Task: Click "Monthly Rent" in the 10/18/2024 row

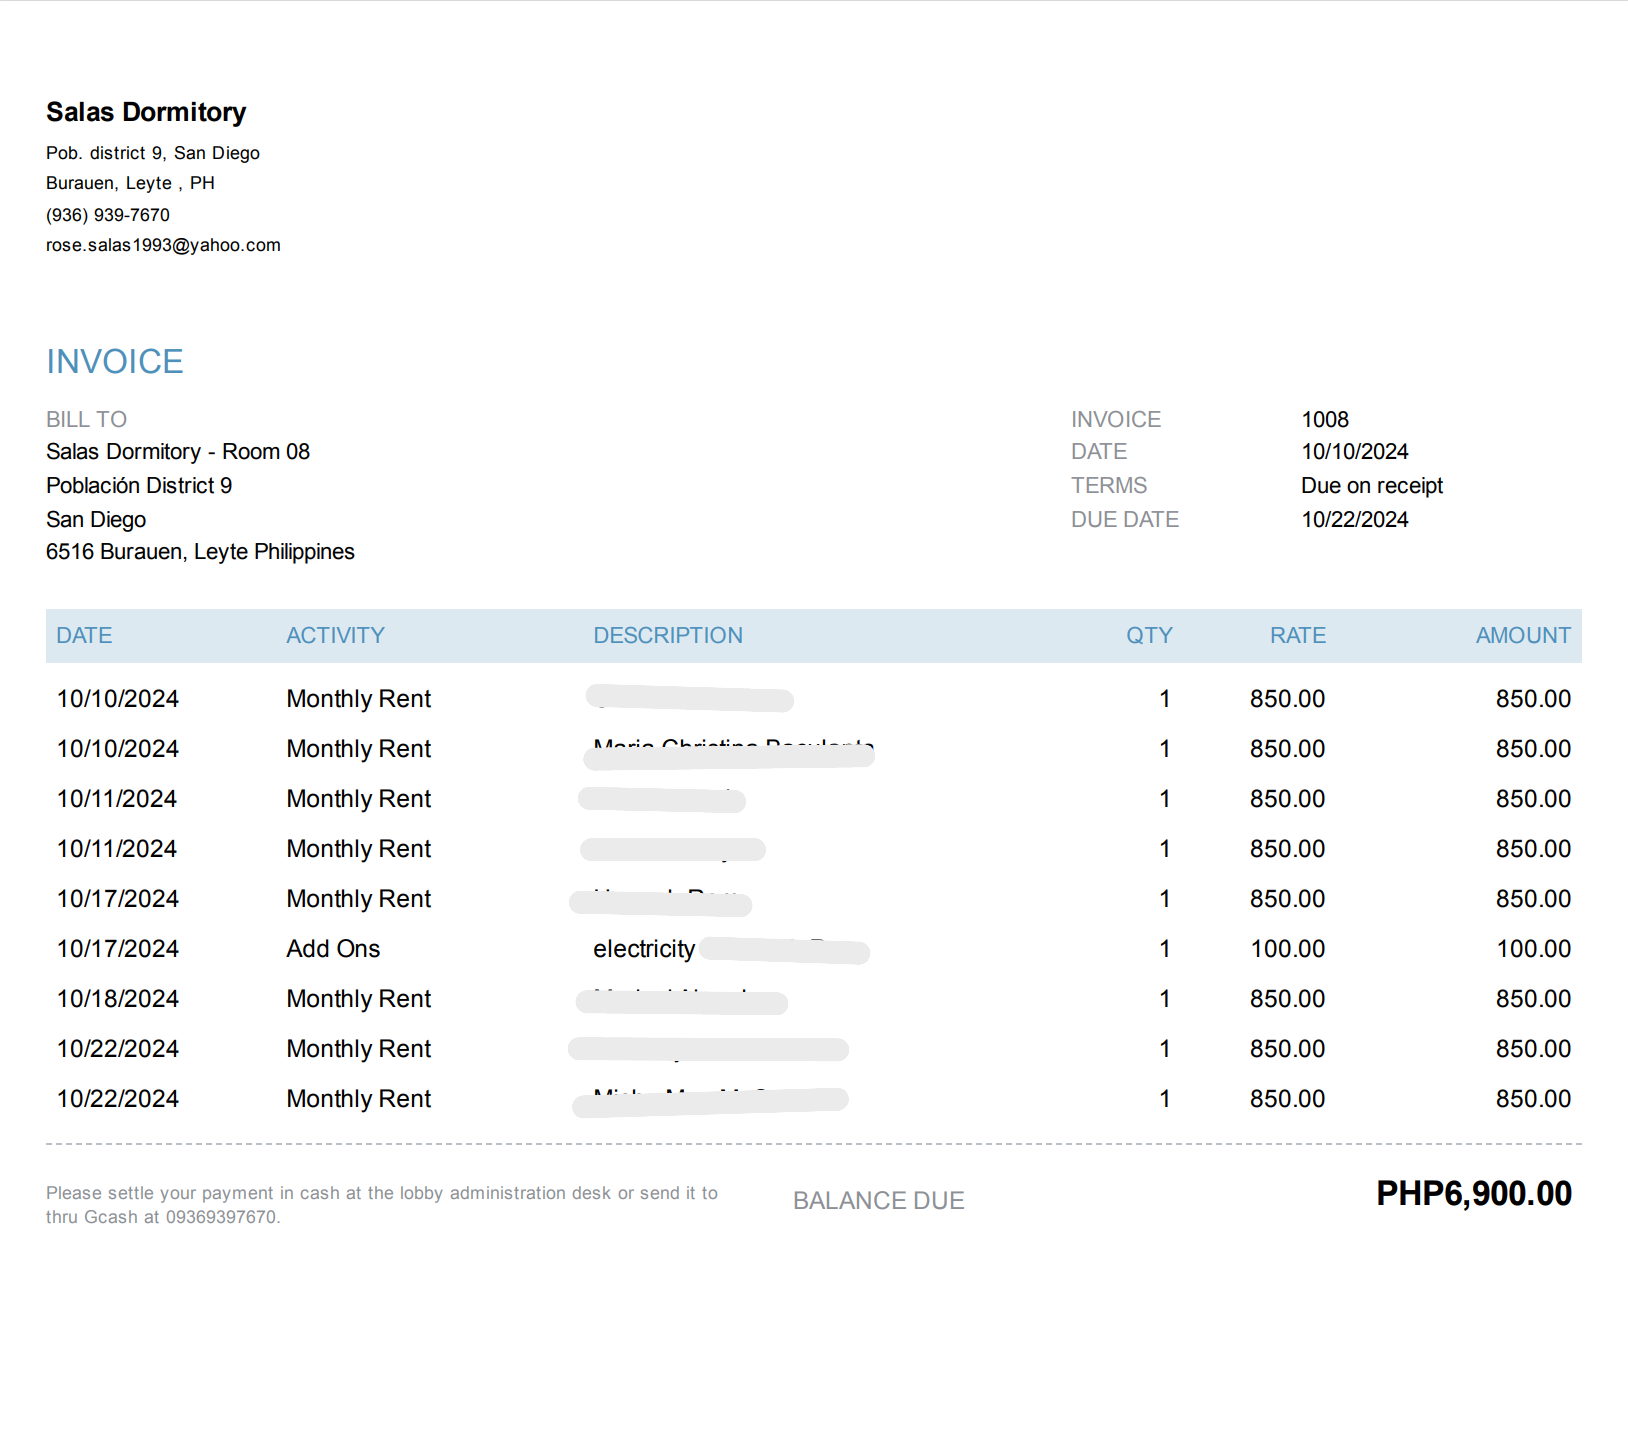Action: point(359,998)
